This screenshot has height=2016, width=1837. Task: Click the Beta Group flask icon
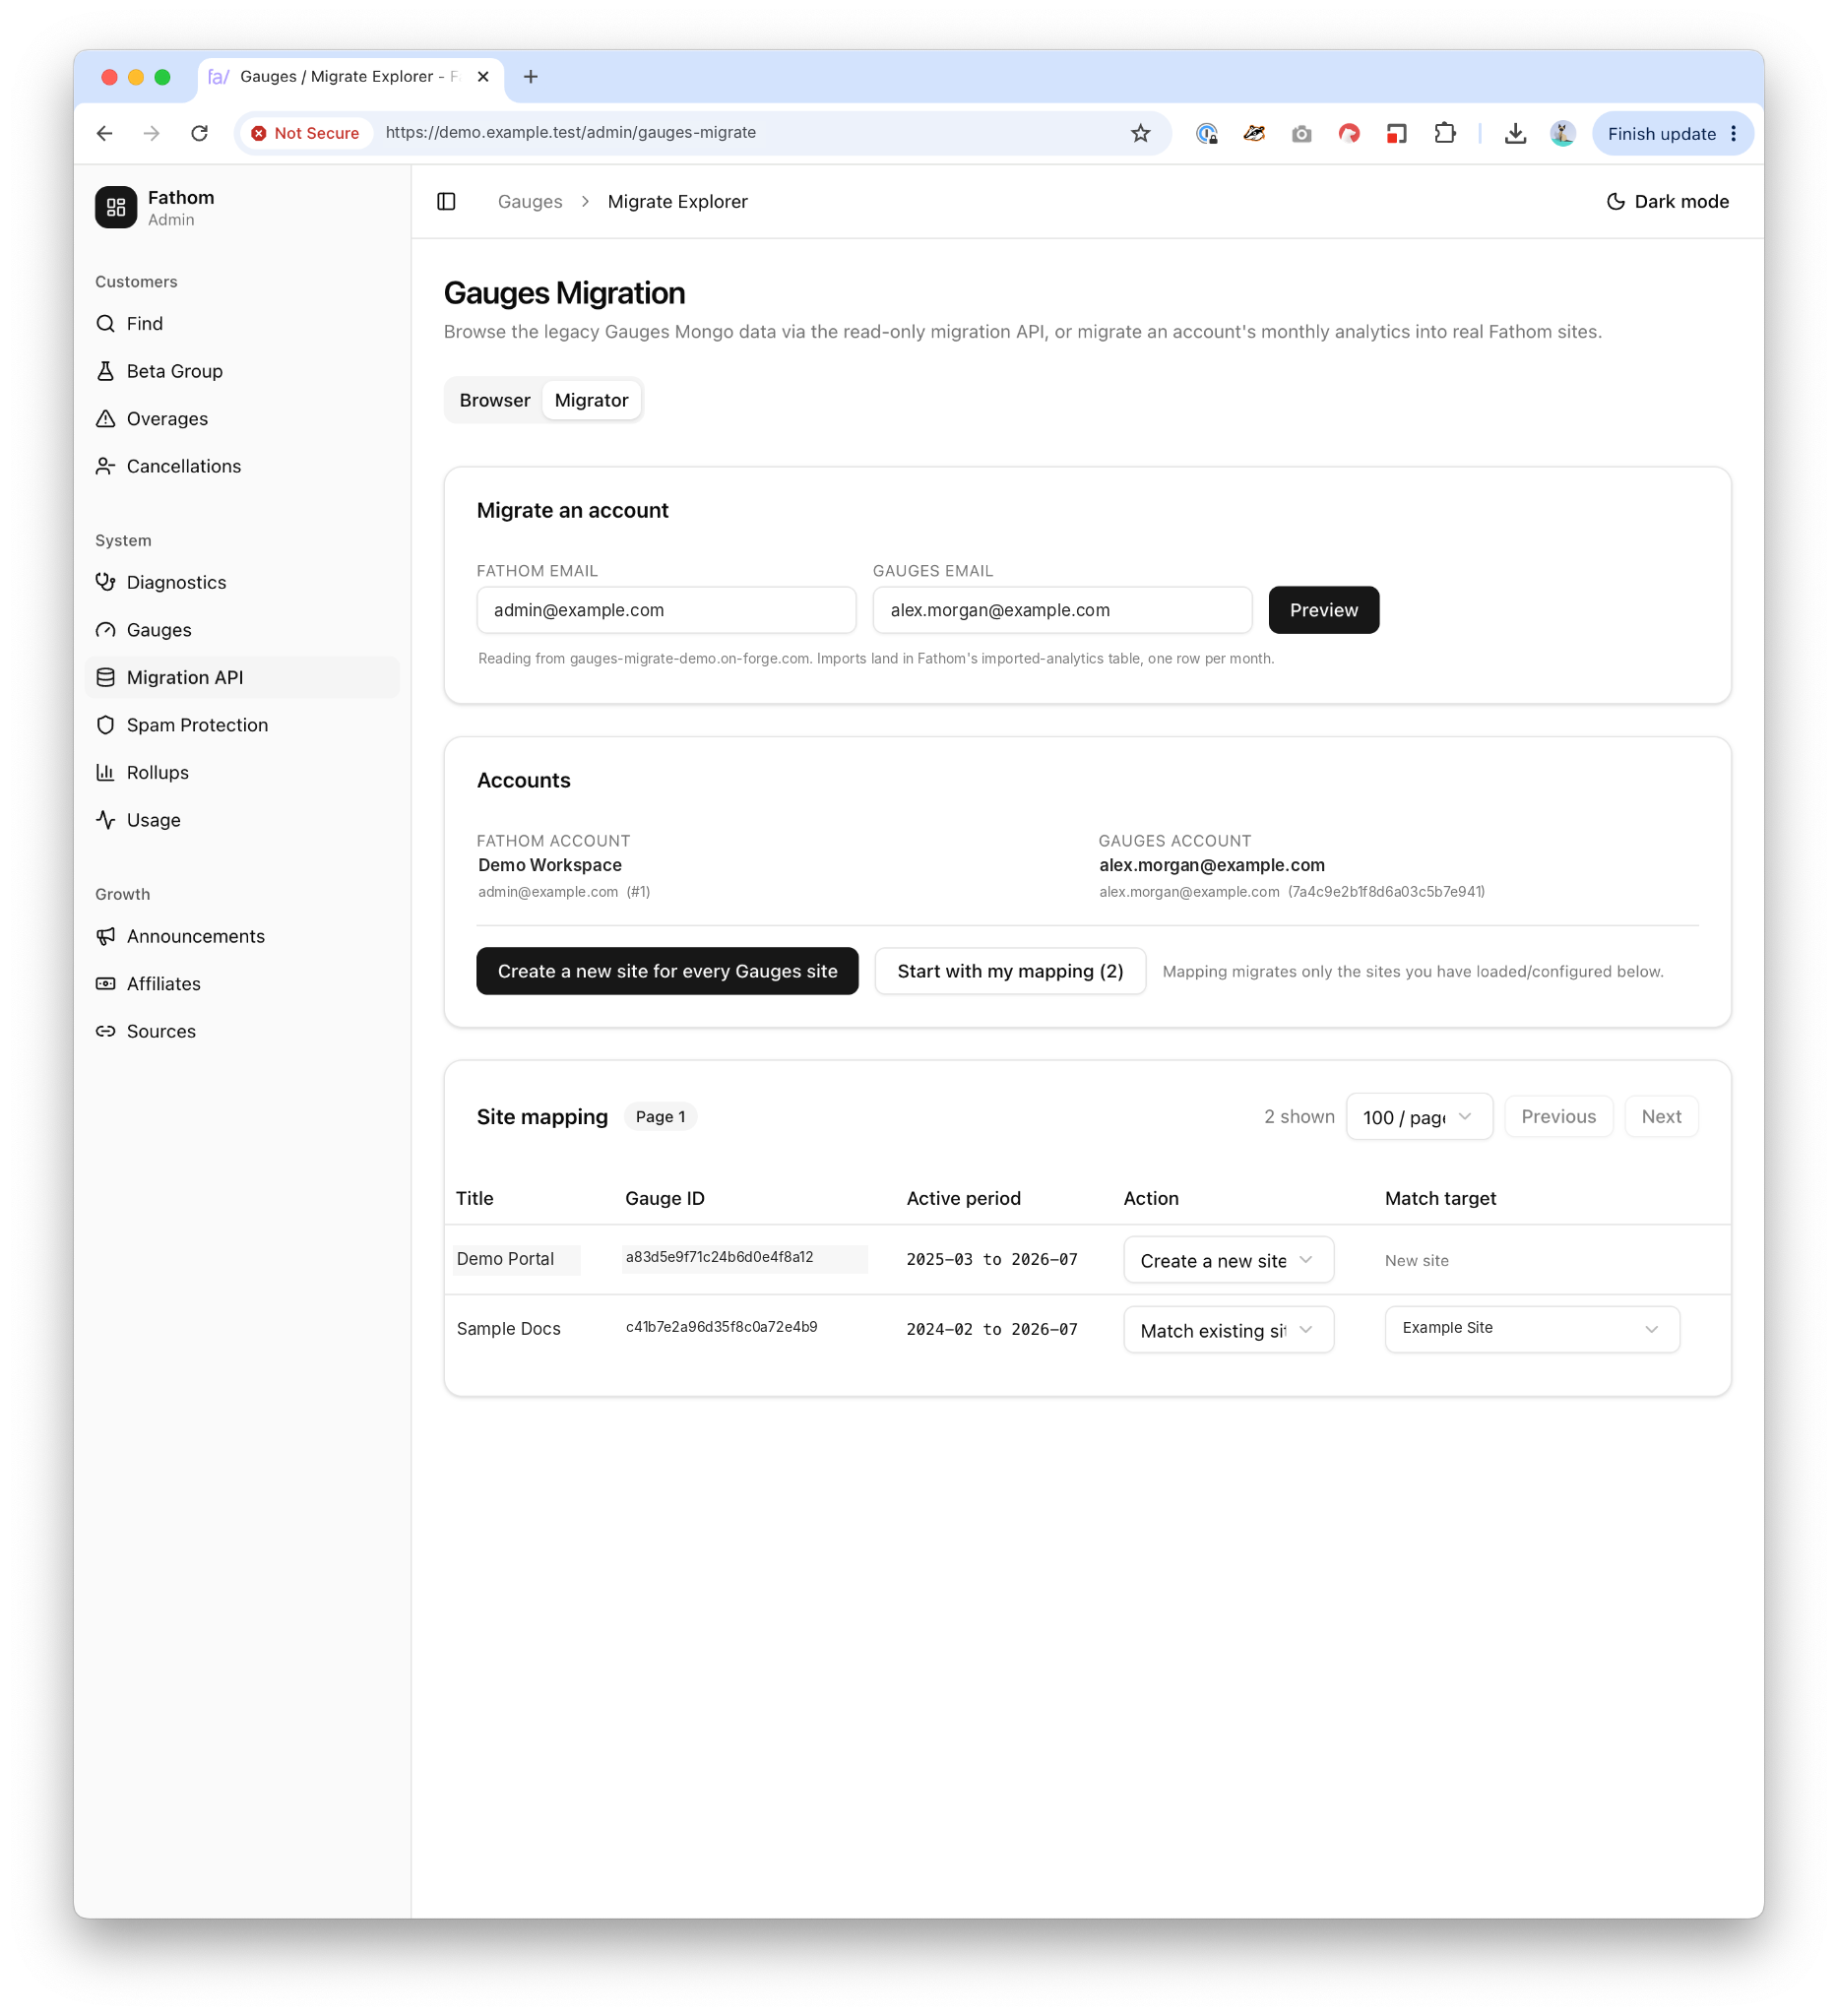pyautogui.click(x=105, y=371)
